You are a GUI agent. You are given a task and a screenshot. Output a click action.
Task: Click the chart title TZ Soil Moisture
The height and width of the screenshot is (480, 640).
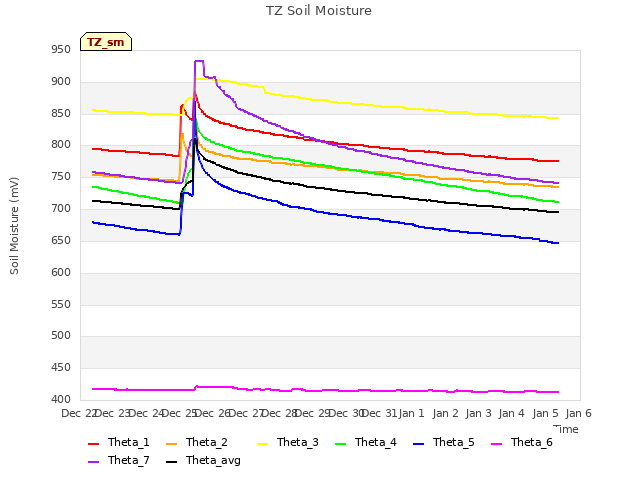319,11
